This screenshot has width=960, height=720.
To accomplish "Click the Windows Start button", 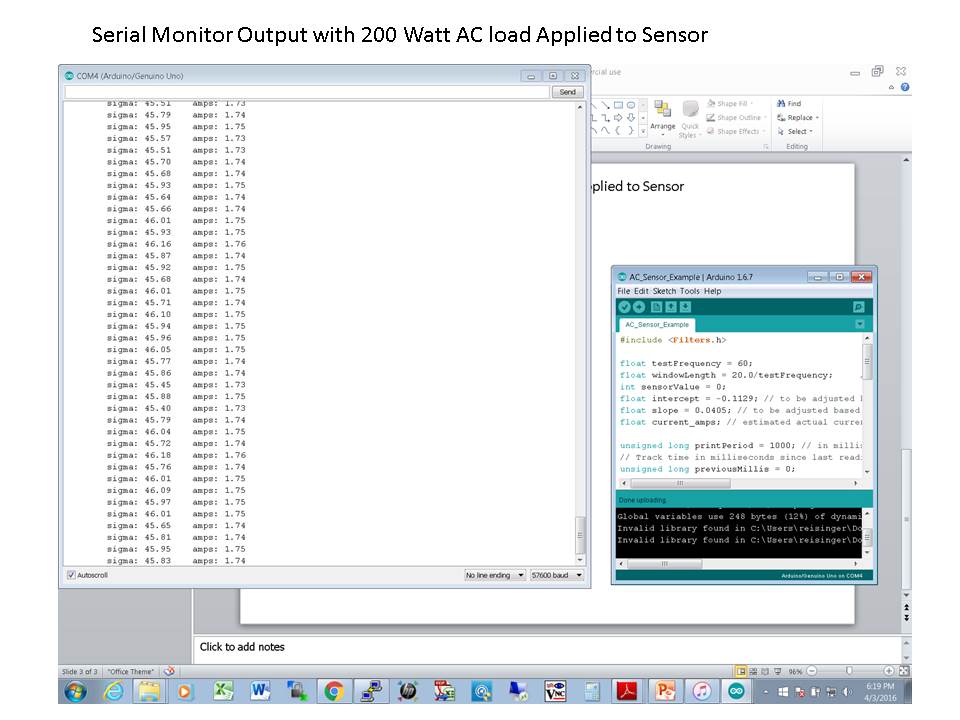I will [75, 692].
